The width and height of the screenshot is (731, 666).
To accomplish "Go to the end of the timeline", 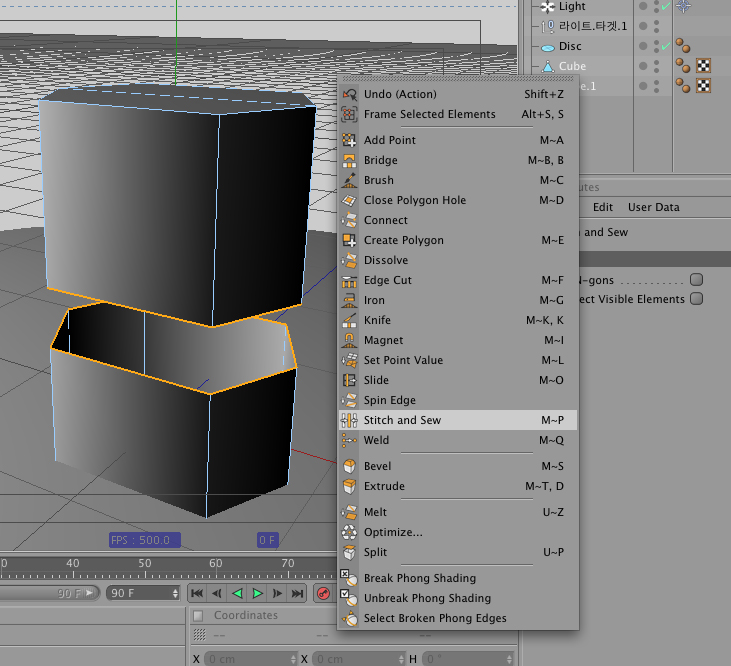I will (x=297, y=593).
